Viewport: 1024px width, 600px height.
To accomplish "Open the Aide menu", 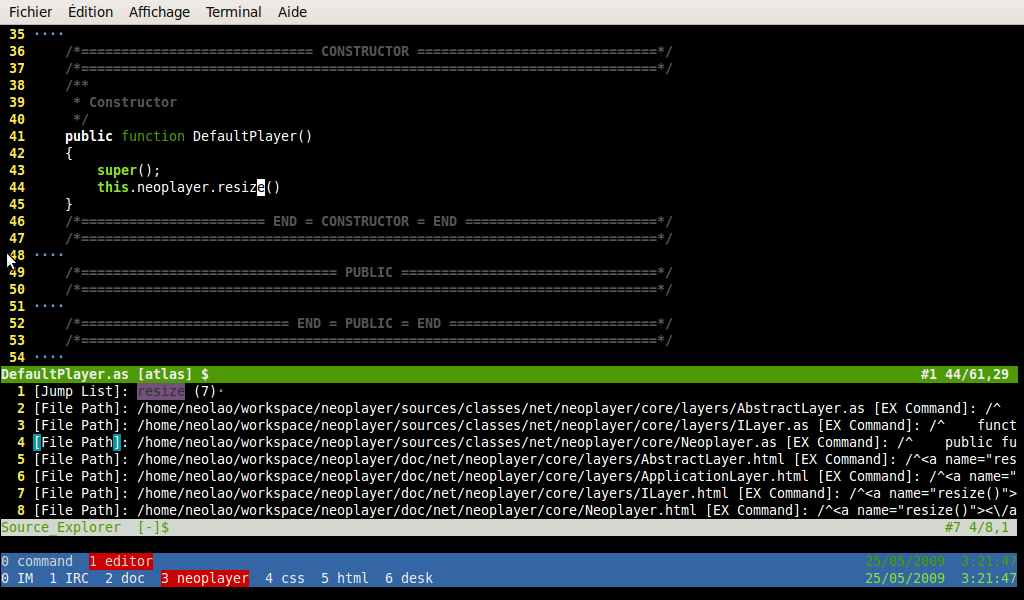I will click(292, 12).
